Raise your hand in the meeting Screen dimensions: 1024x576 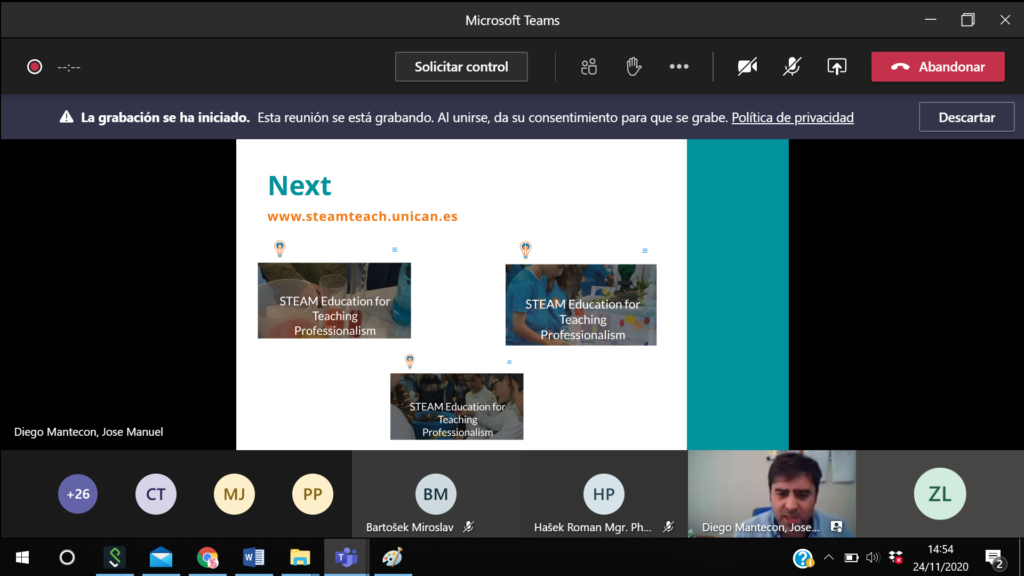click(x=633, y=67)
